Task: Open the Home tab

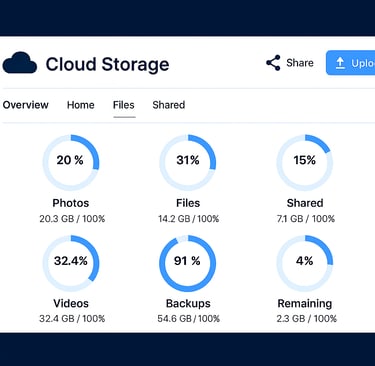Action: [81, 105]
